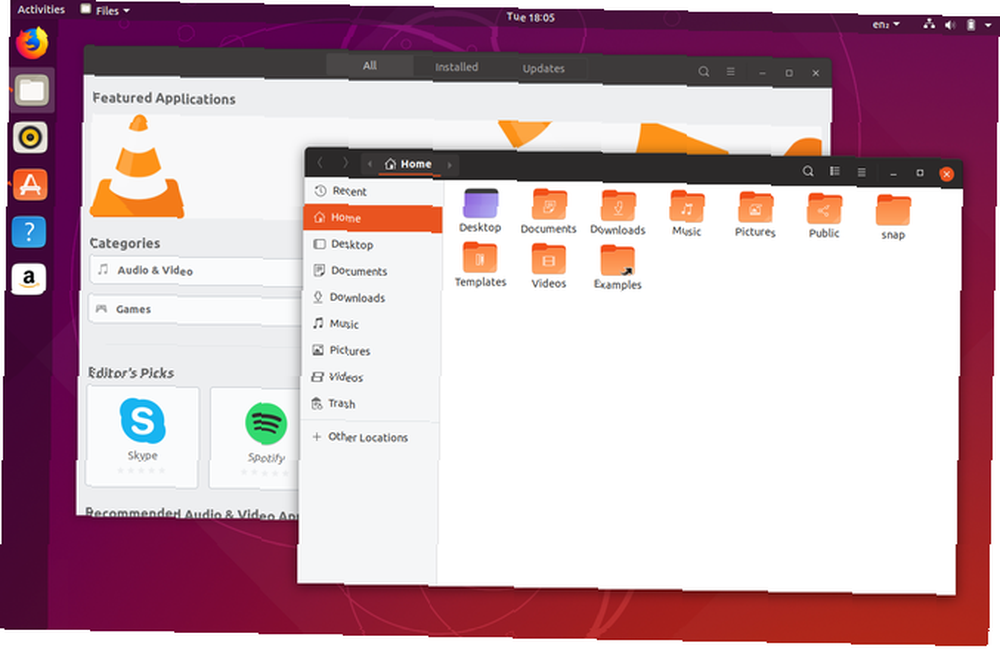Switch to the Updates tab
1000x649 pixels.
(543, 68)
